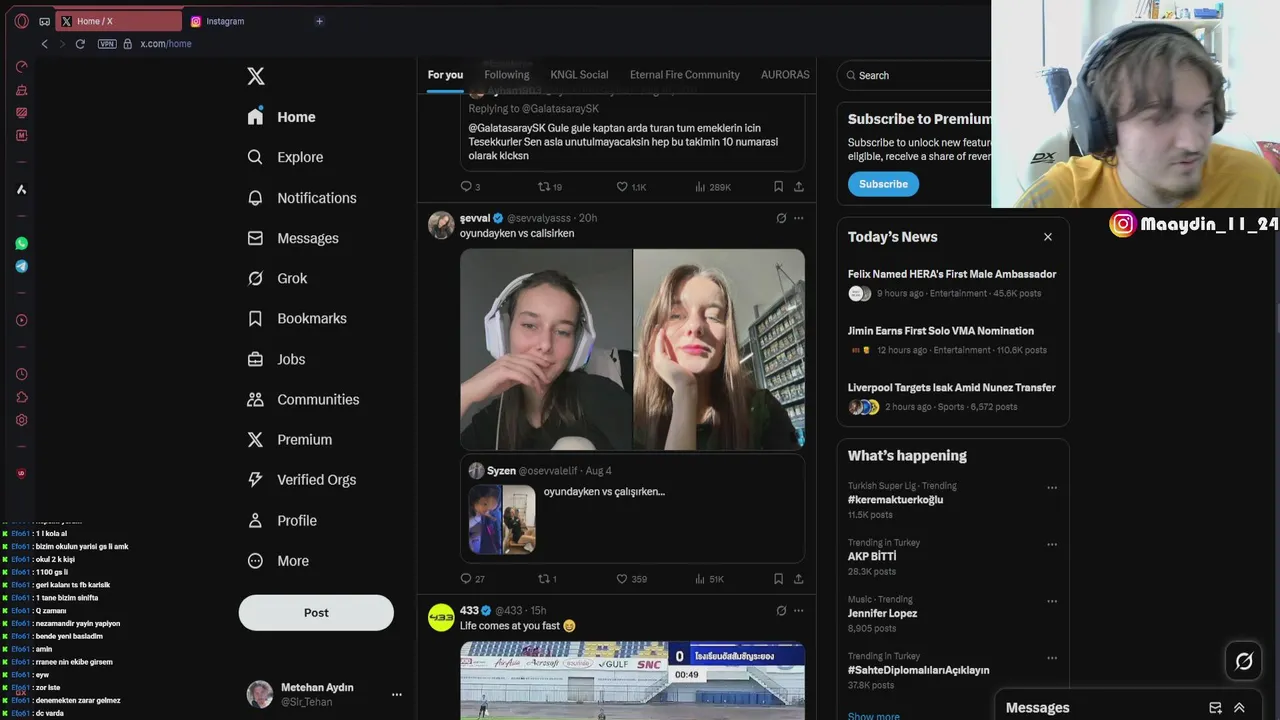Open Verified Orgs in the sidebar
The height and width of the screenshot is (720, 1280).
302,480
